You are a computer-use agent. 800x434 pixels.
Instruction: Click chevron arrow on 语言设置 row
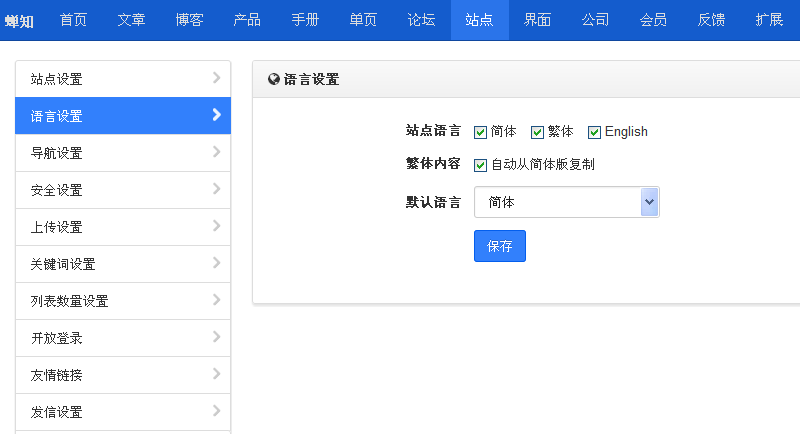tap(217, 115)
